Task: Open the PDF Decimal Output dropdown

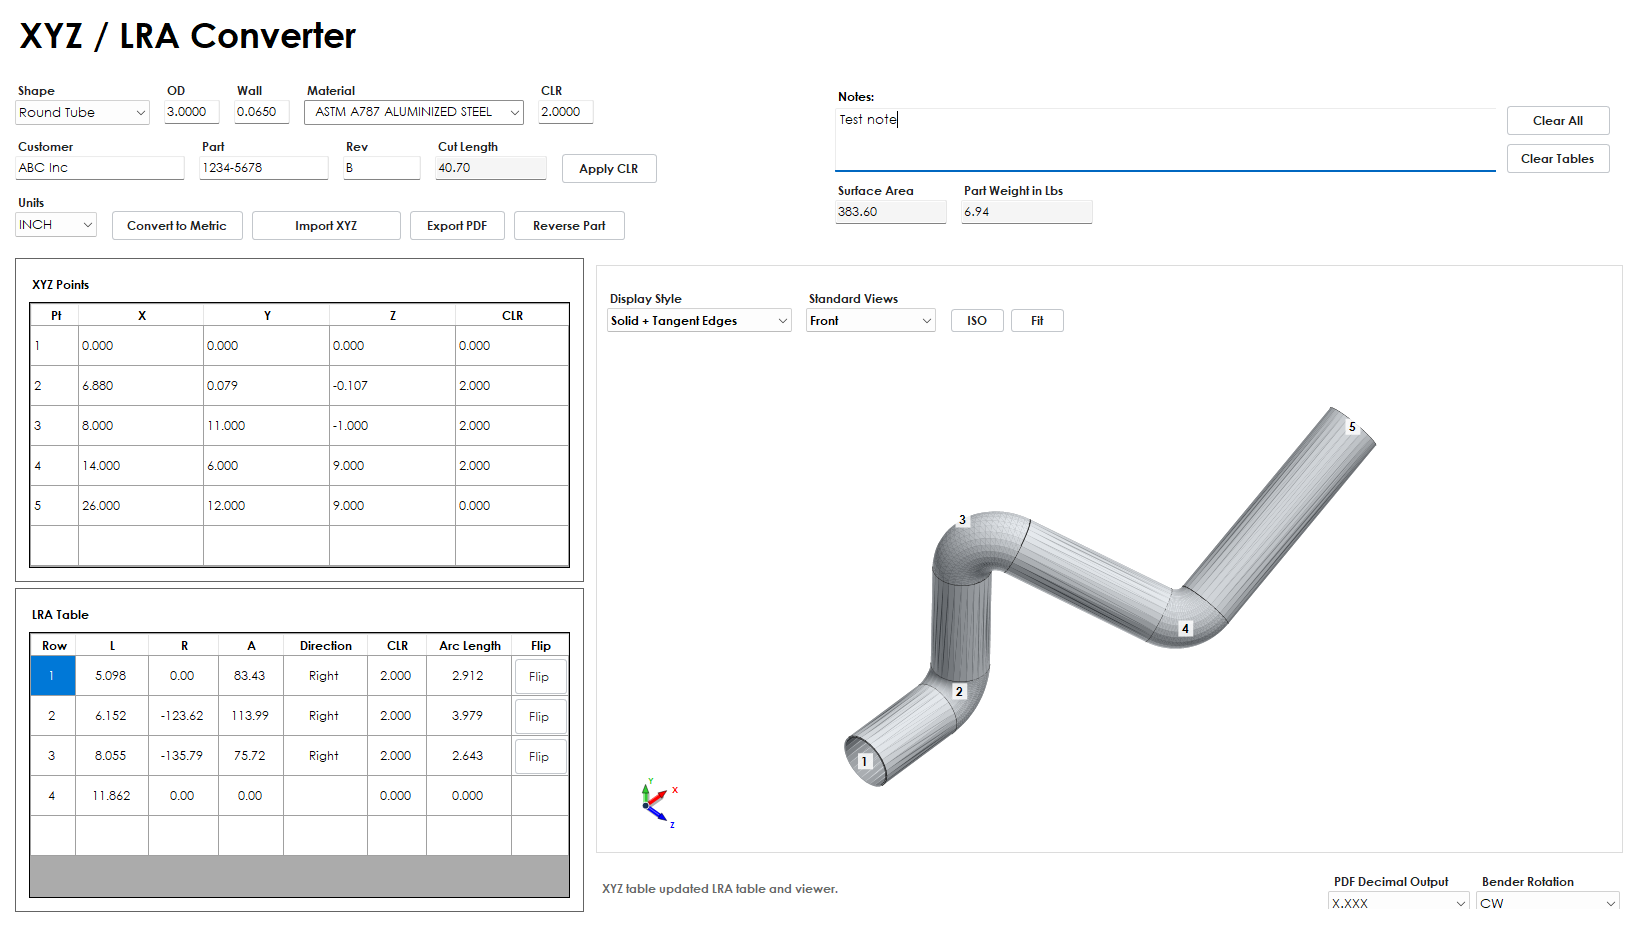Action: tap(1399, 903)
